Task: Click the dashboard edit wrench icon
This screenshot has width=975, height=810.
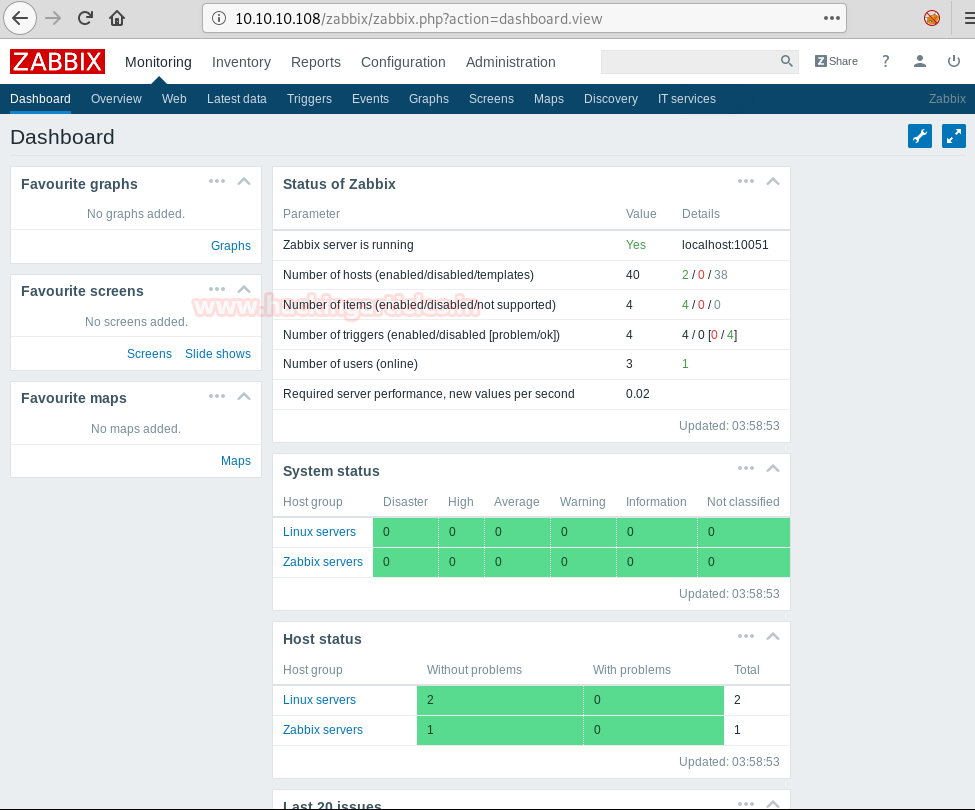Action: pyautogui.click(x=919, y=136)
